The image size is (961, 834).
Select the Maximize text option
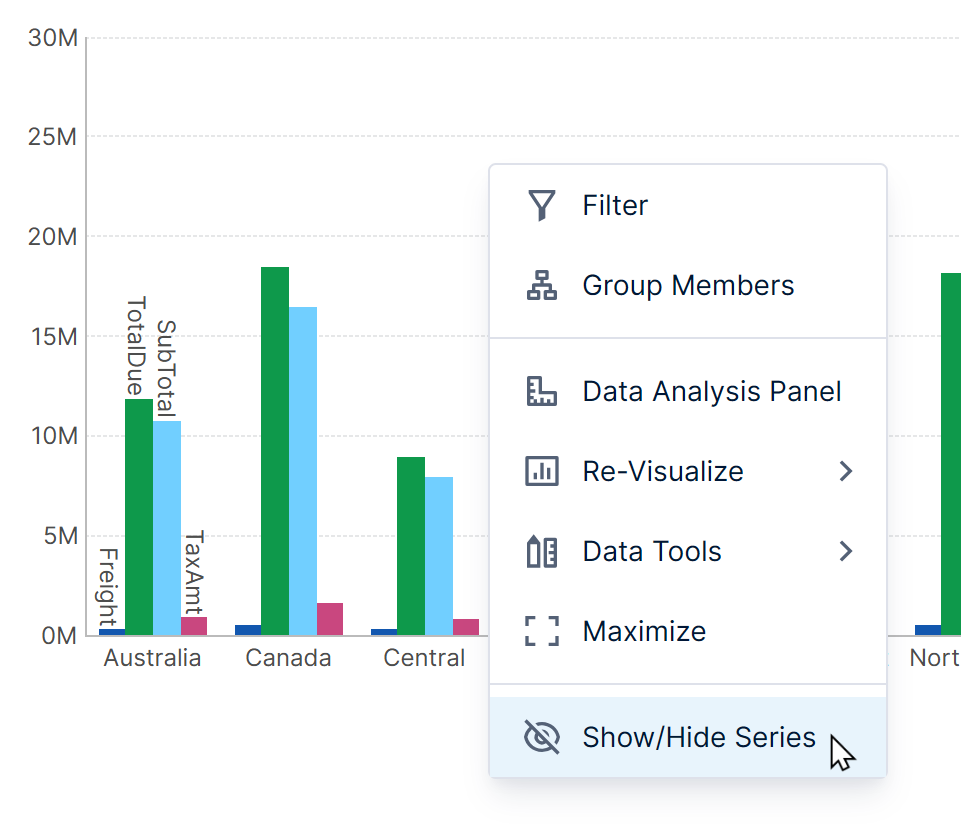tap(644, 632)
